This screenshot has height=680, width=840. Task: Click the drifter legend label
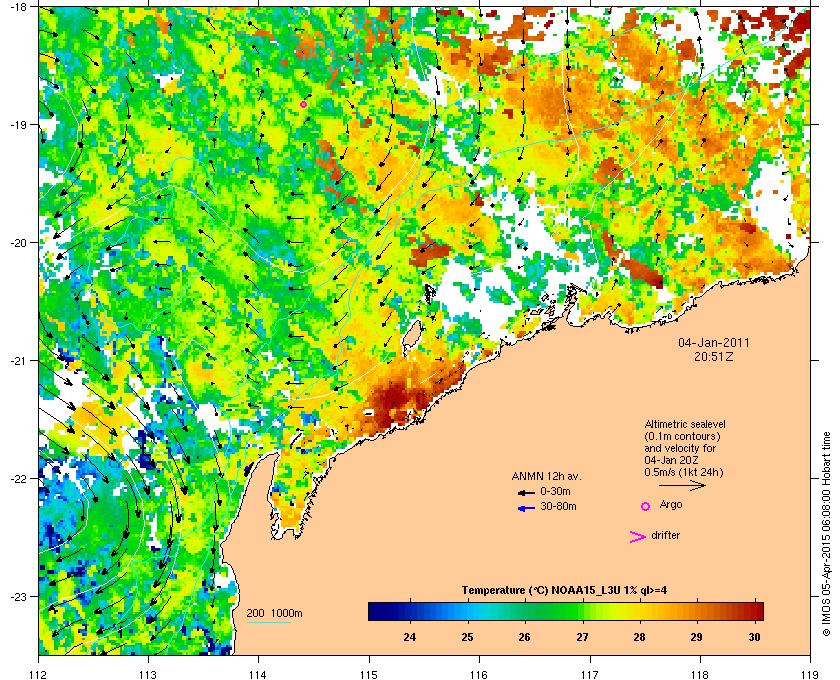666,535
